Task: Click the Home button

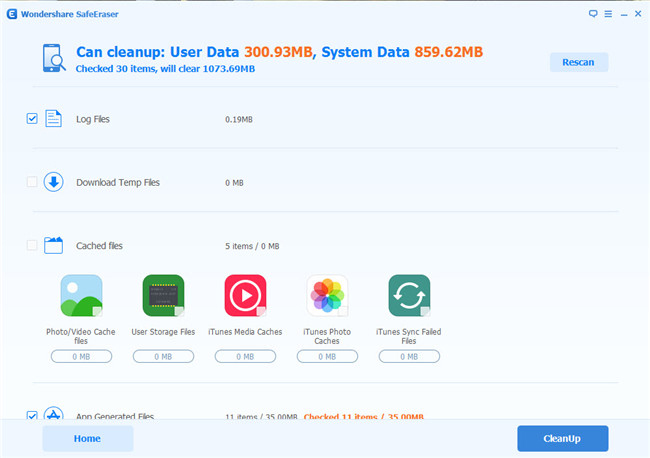Action: 87,439
